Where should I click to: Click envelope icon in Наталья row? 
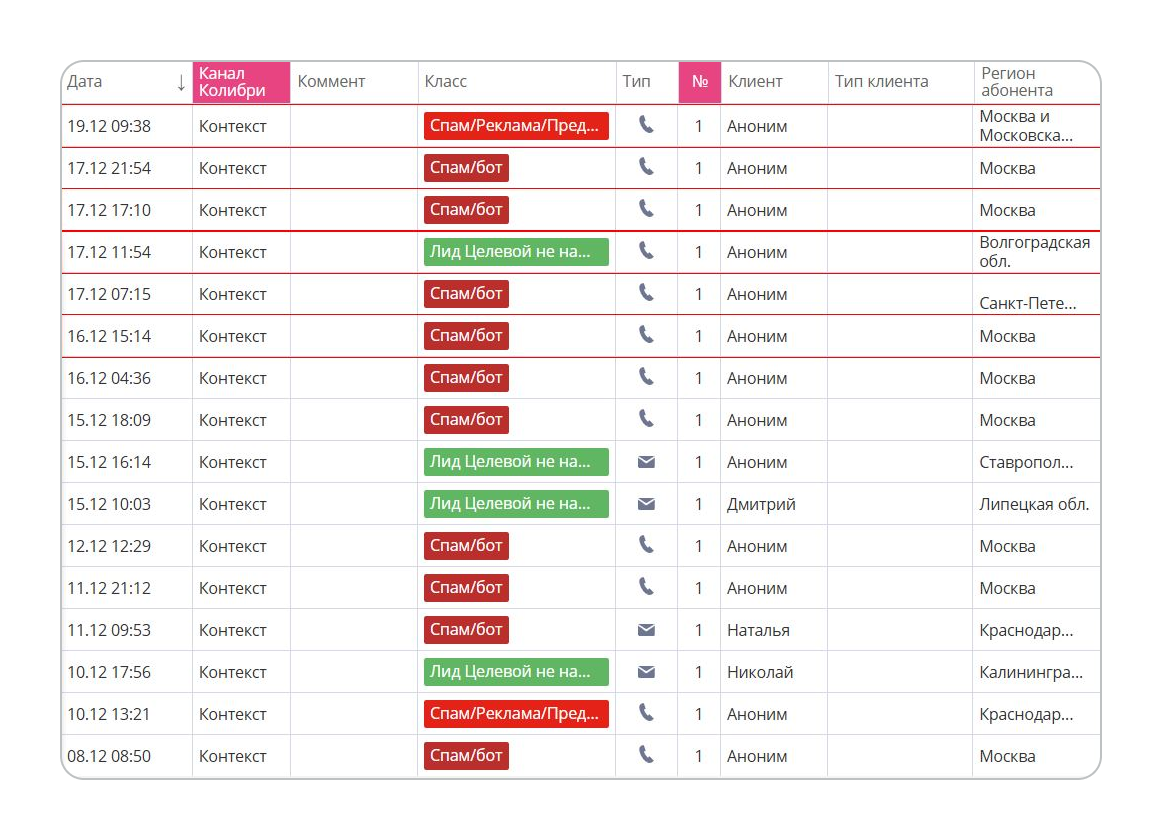(x=646, y=630)
